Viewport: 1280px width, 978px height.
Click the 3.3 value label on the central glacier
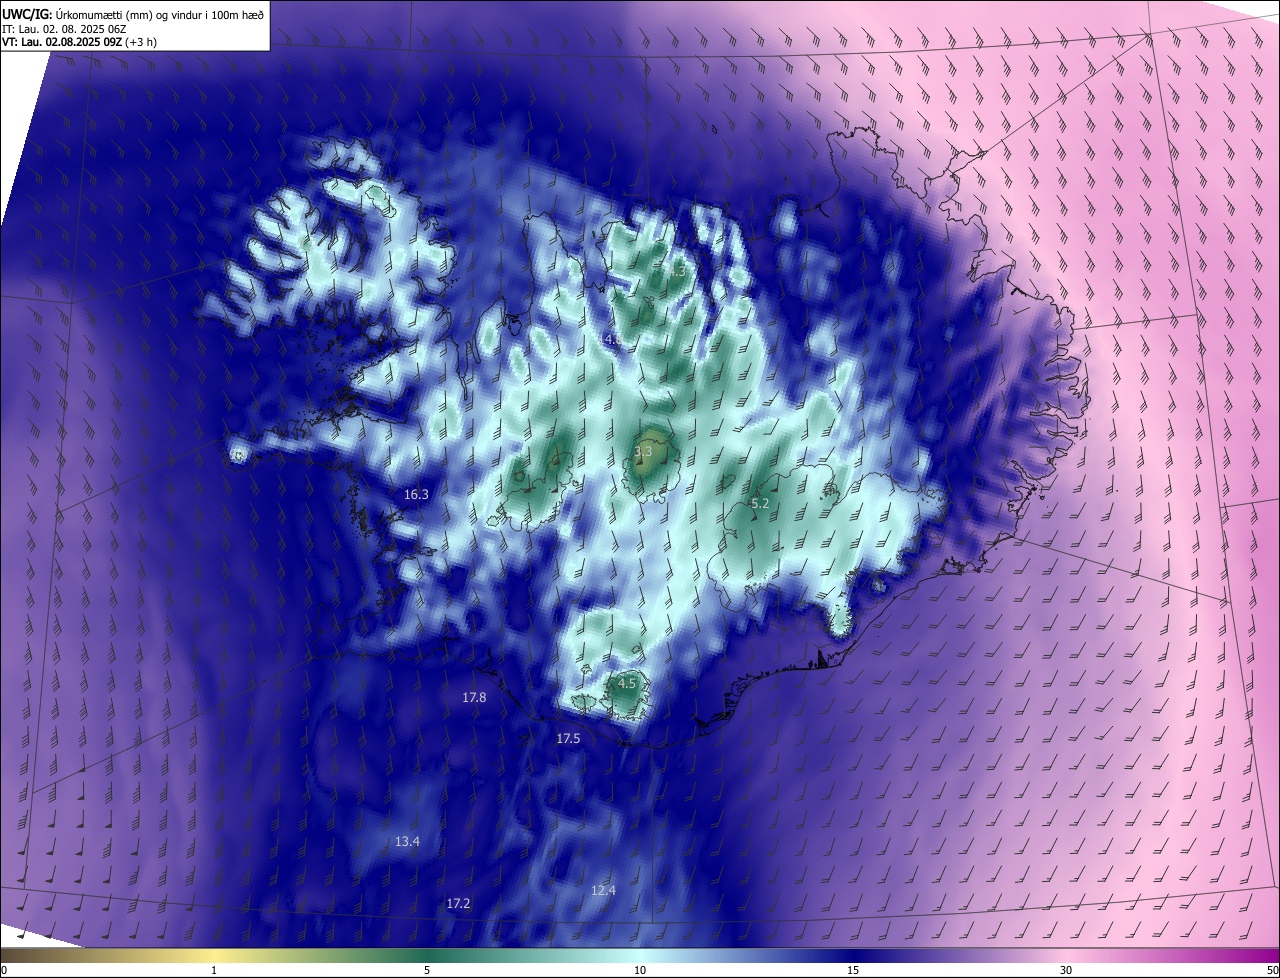(x=643, y=452)
